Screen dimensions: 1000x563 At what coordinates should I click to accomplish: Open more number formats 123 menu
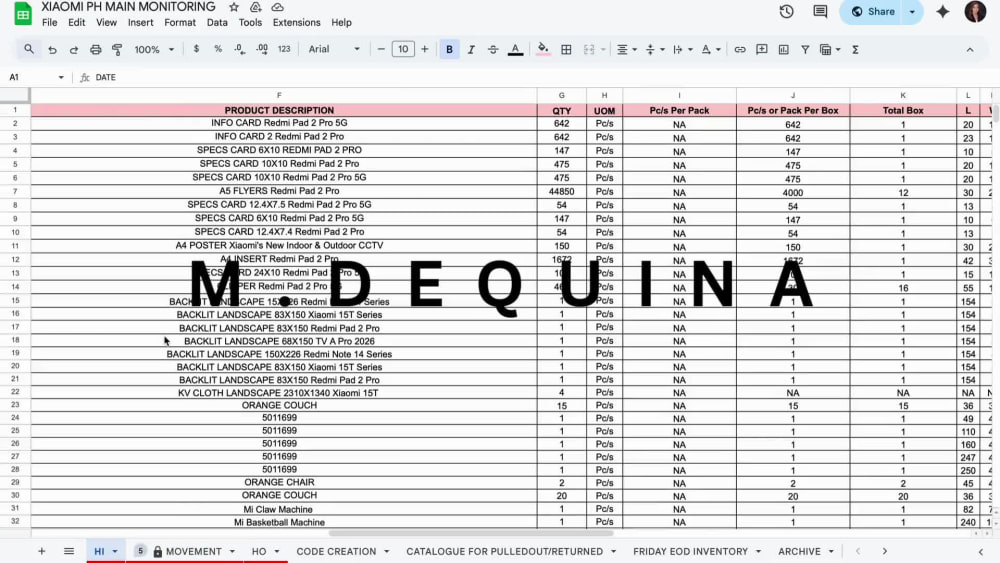click(x=284, y=49)
